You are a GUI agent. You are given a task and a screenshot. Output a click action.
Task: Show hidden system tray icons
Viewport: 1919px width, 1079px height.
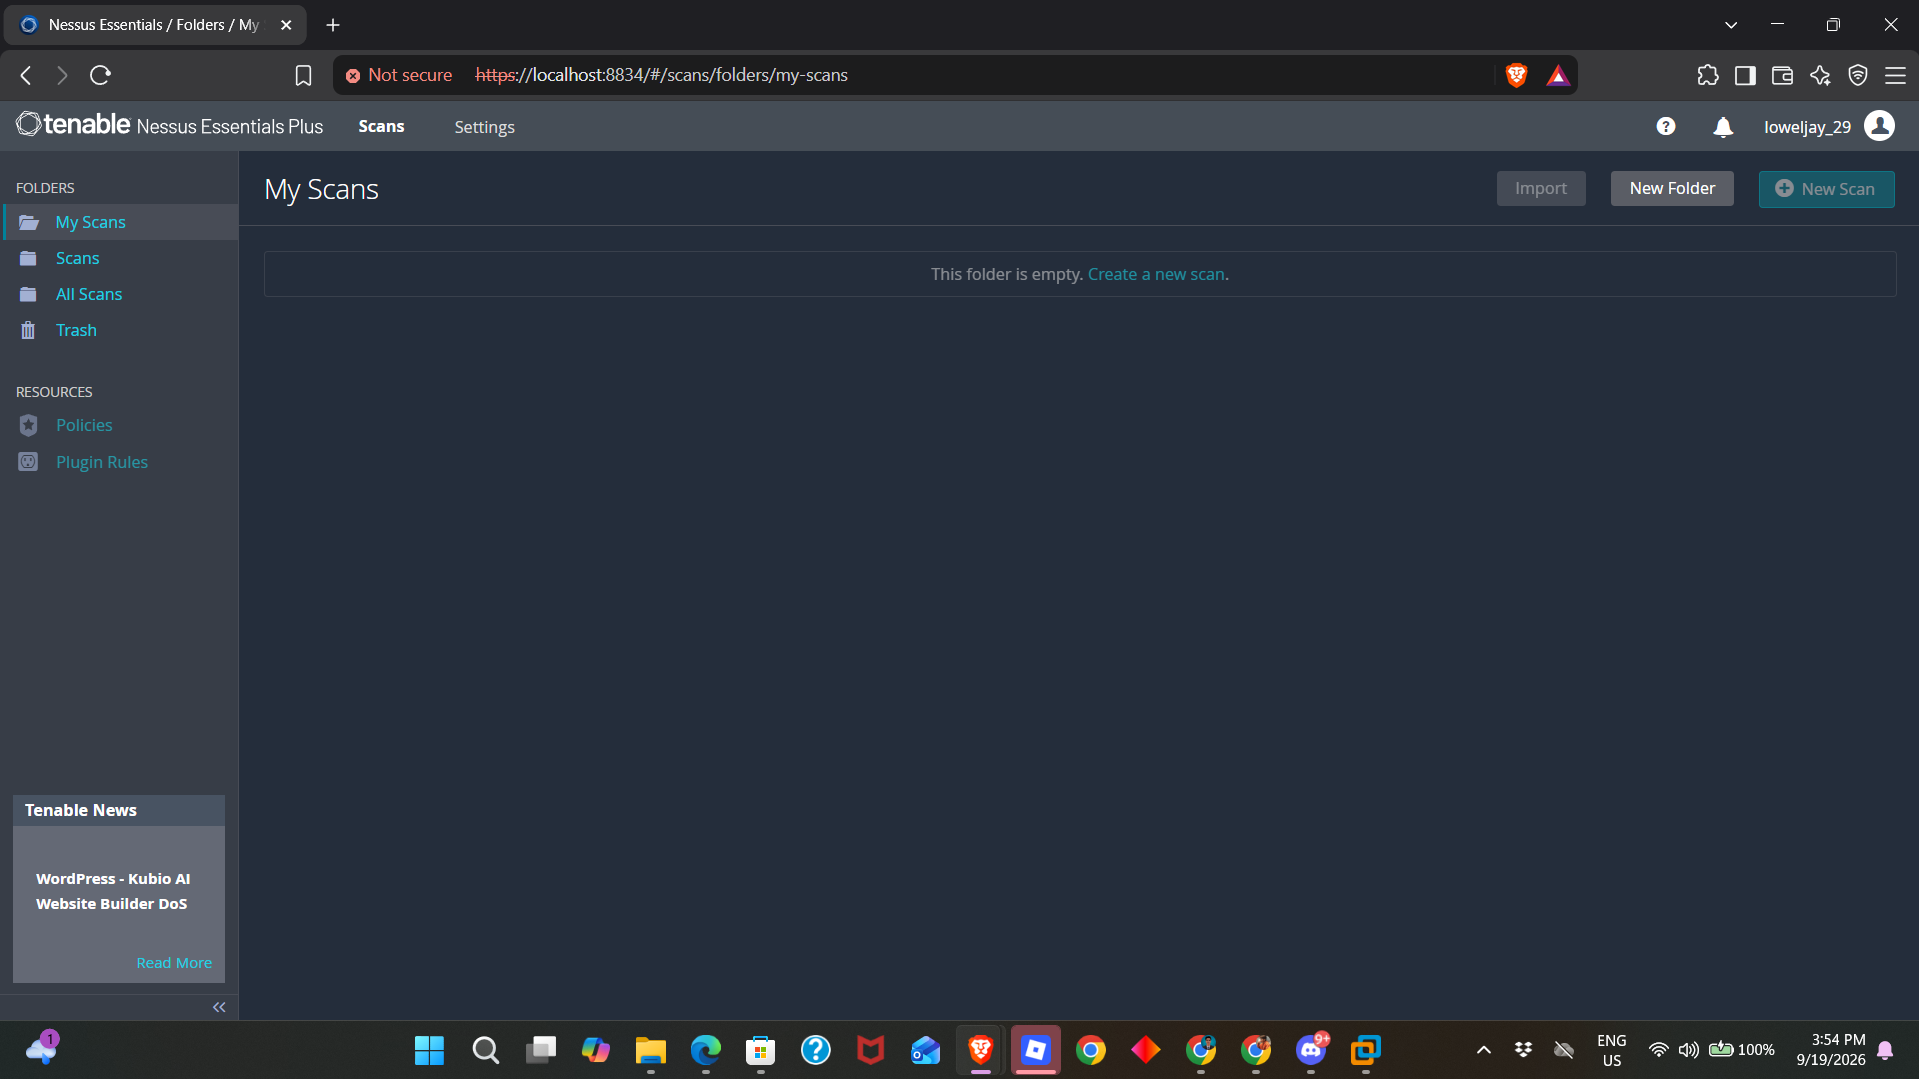pyautogui.click(x=1484, y=1050)
